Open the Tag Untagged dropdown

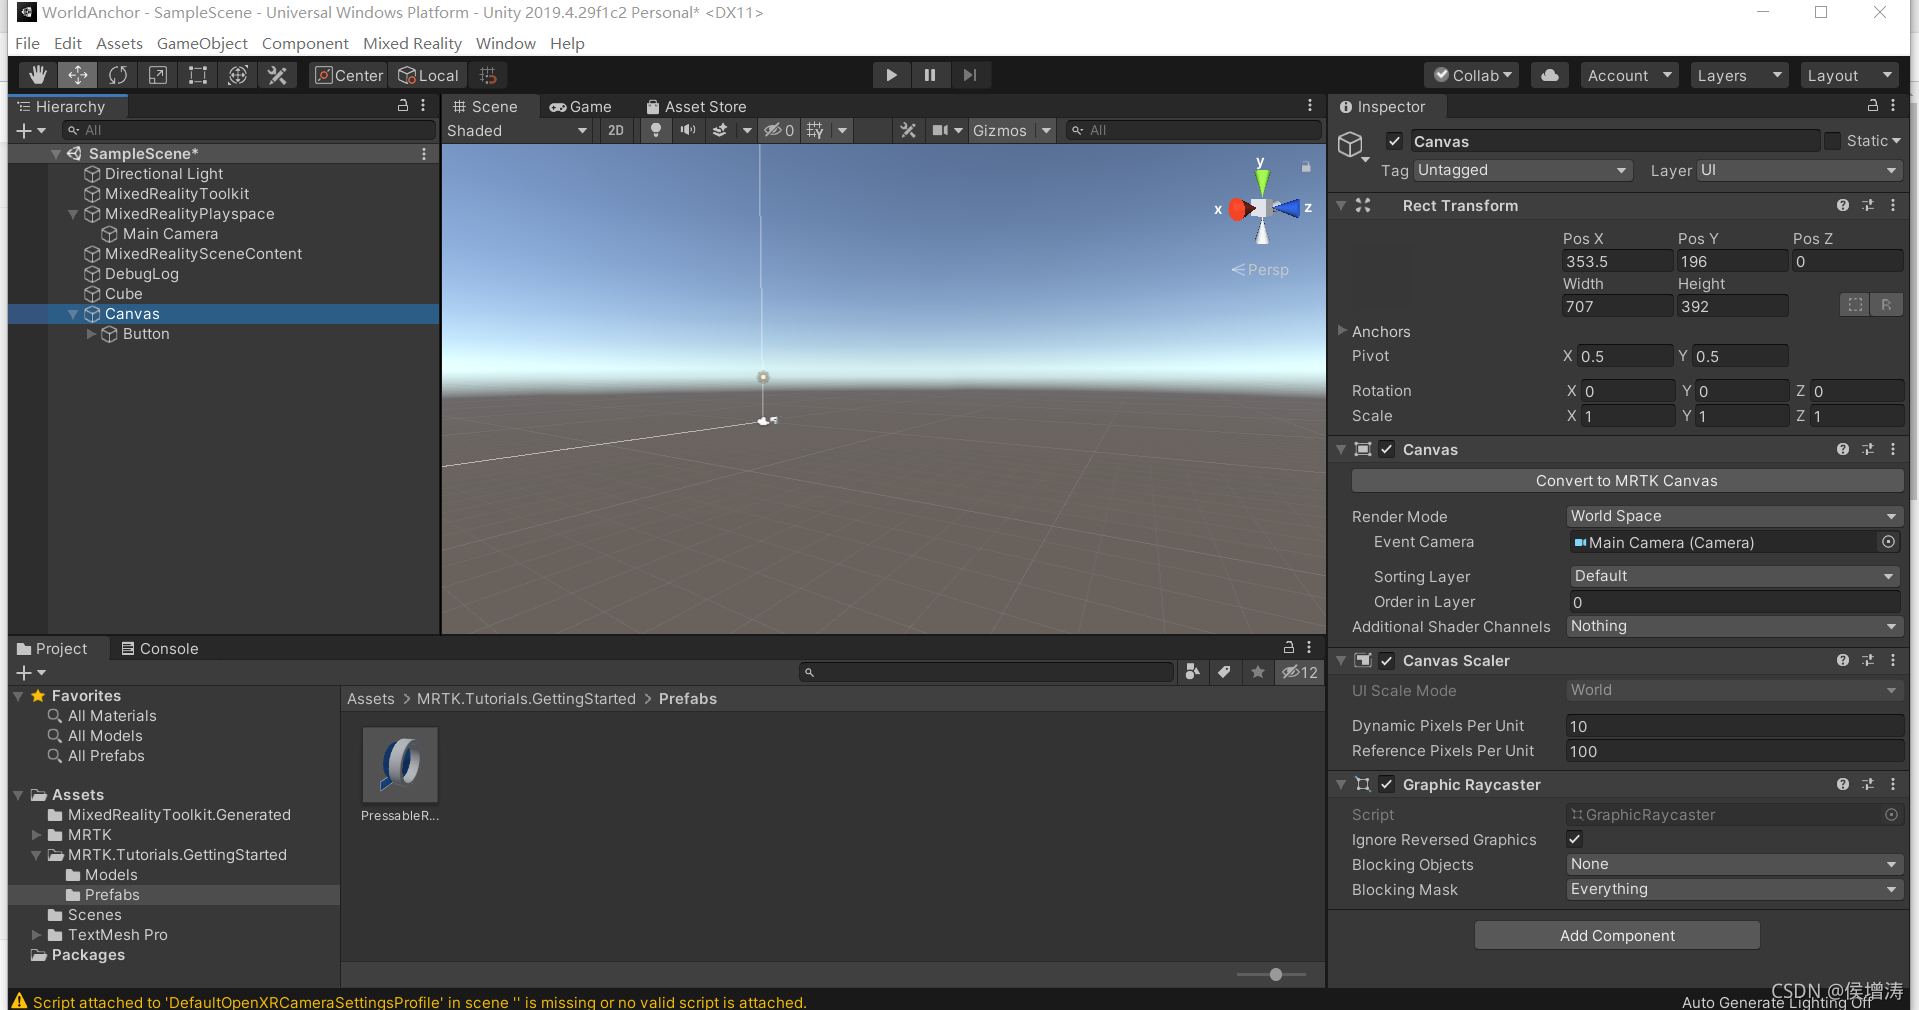tap(1522, 170)
